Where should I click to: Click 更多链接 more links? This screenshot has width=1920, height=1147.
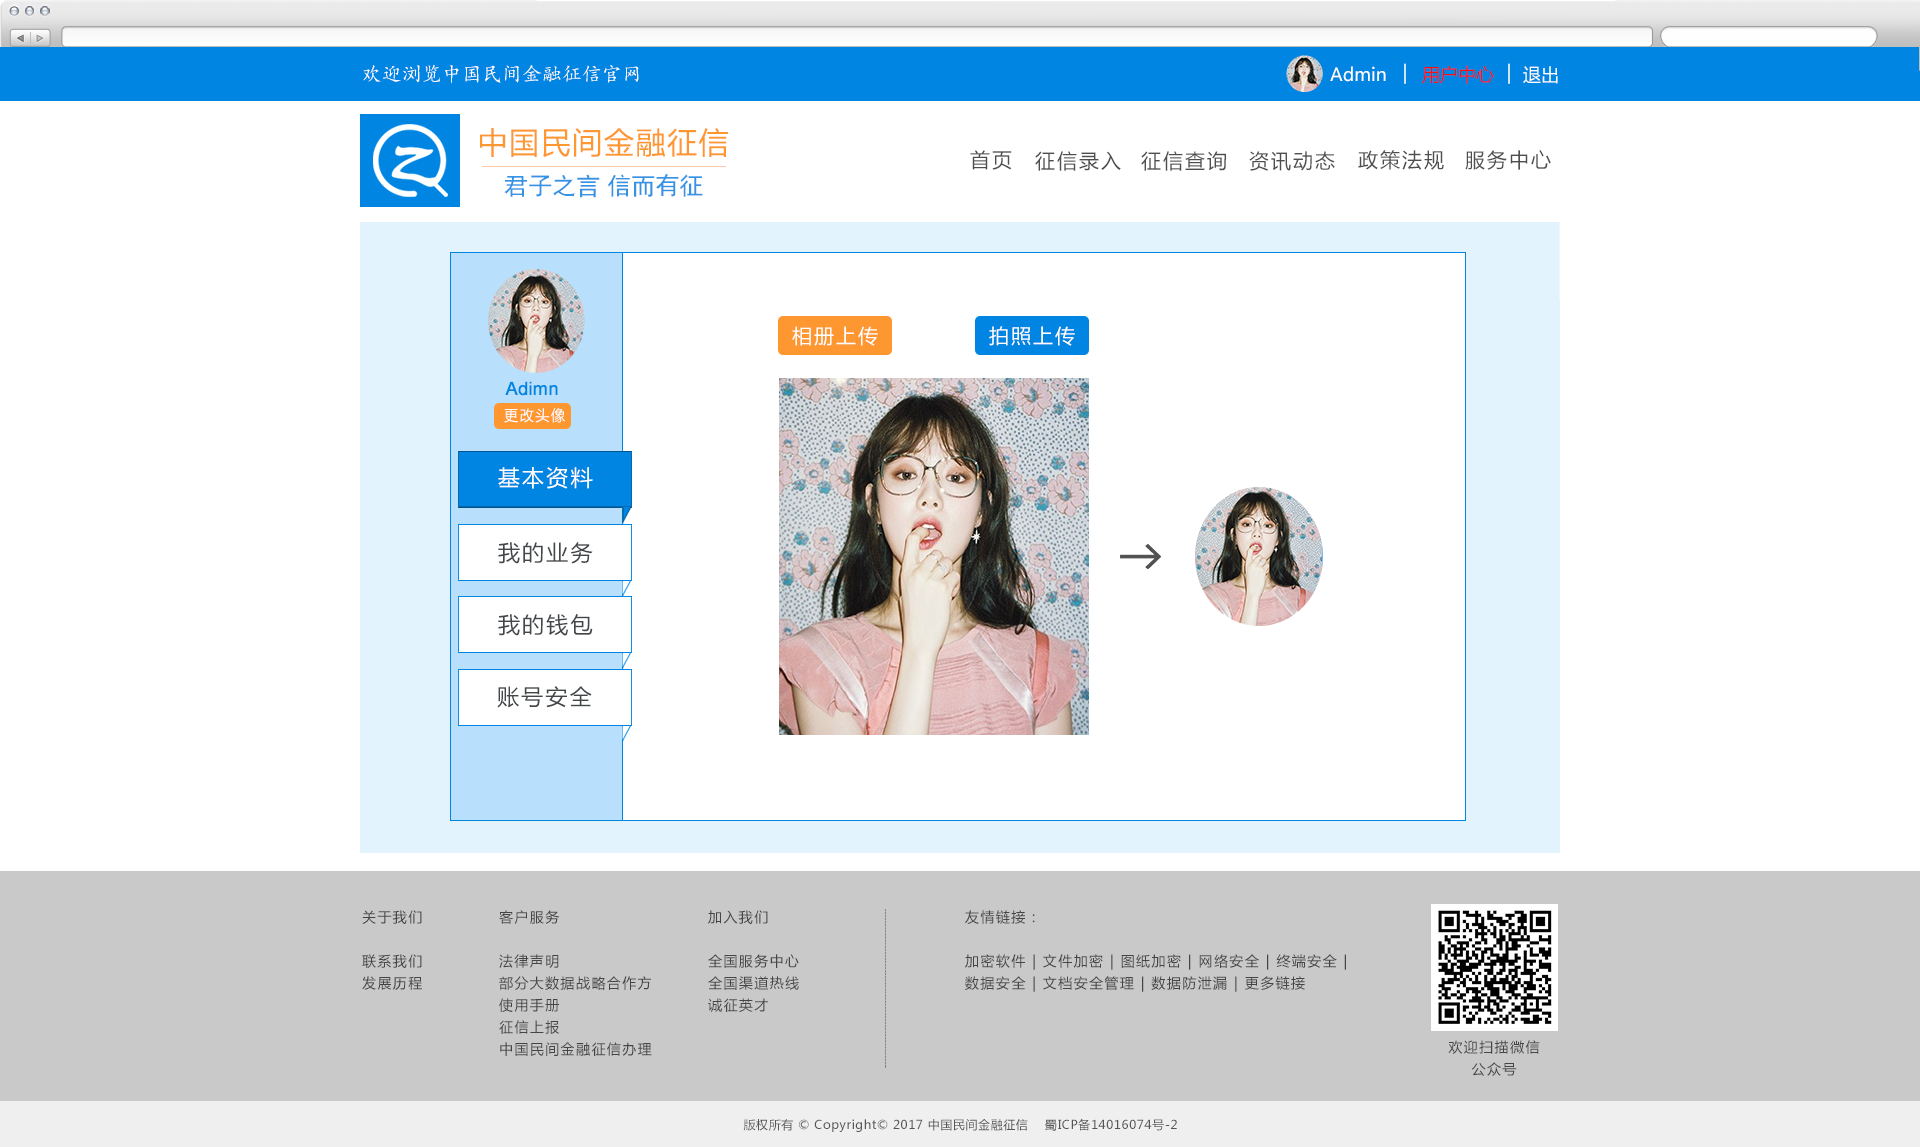coord(1275,983)
